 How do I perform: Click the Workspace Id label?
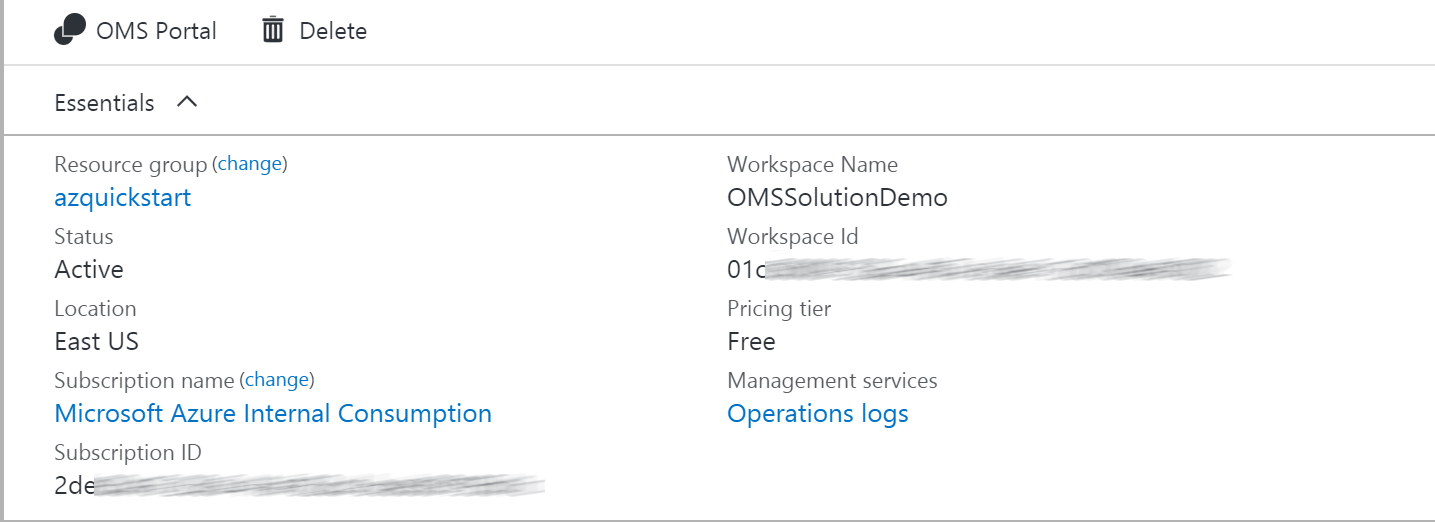point(793,237)
